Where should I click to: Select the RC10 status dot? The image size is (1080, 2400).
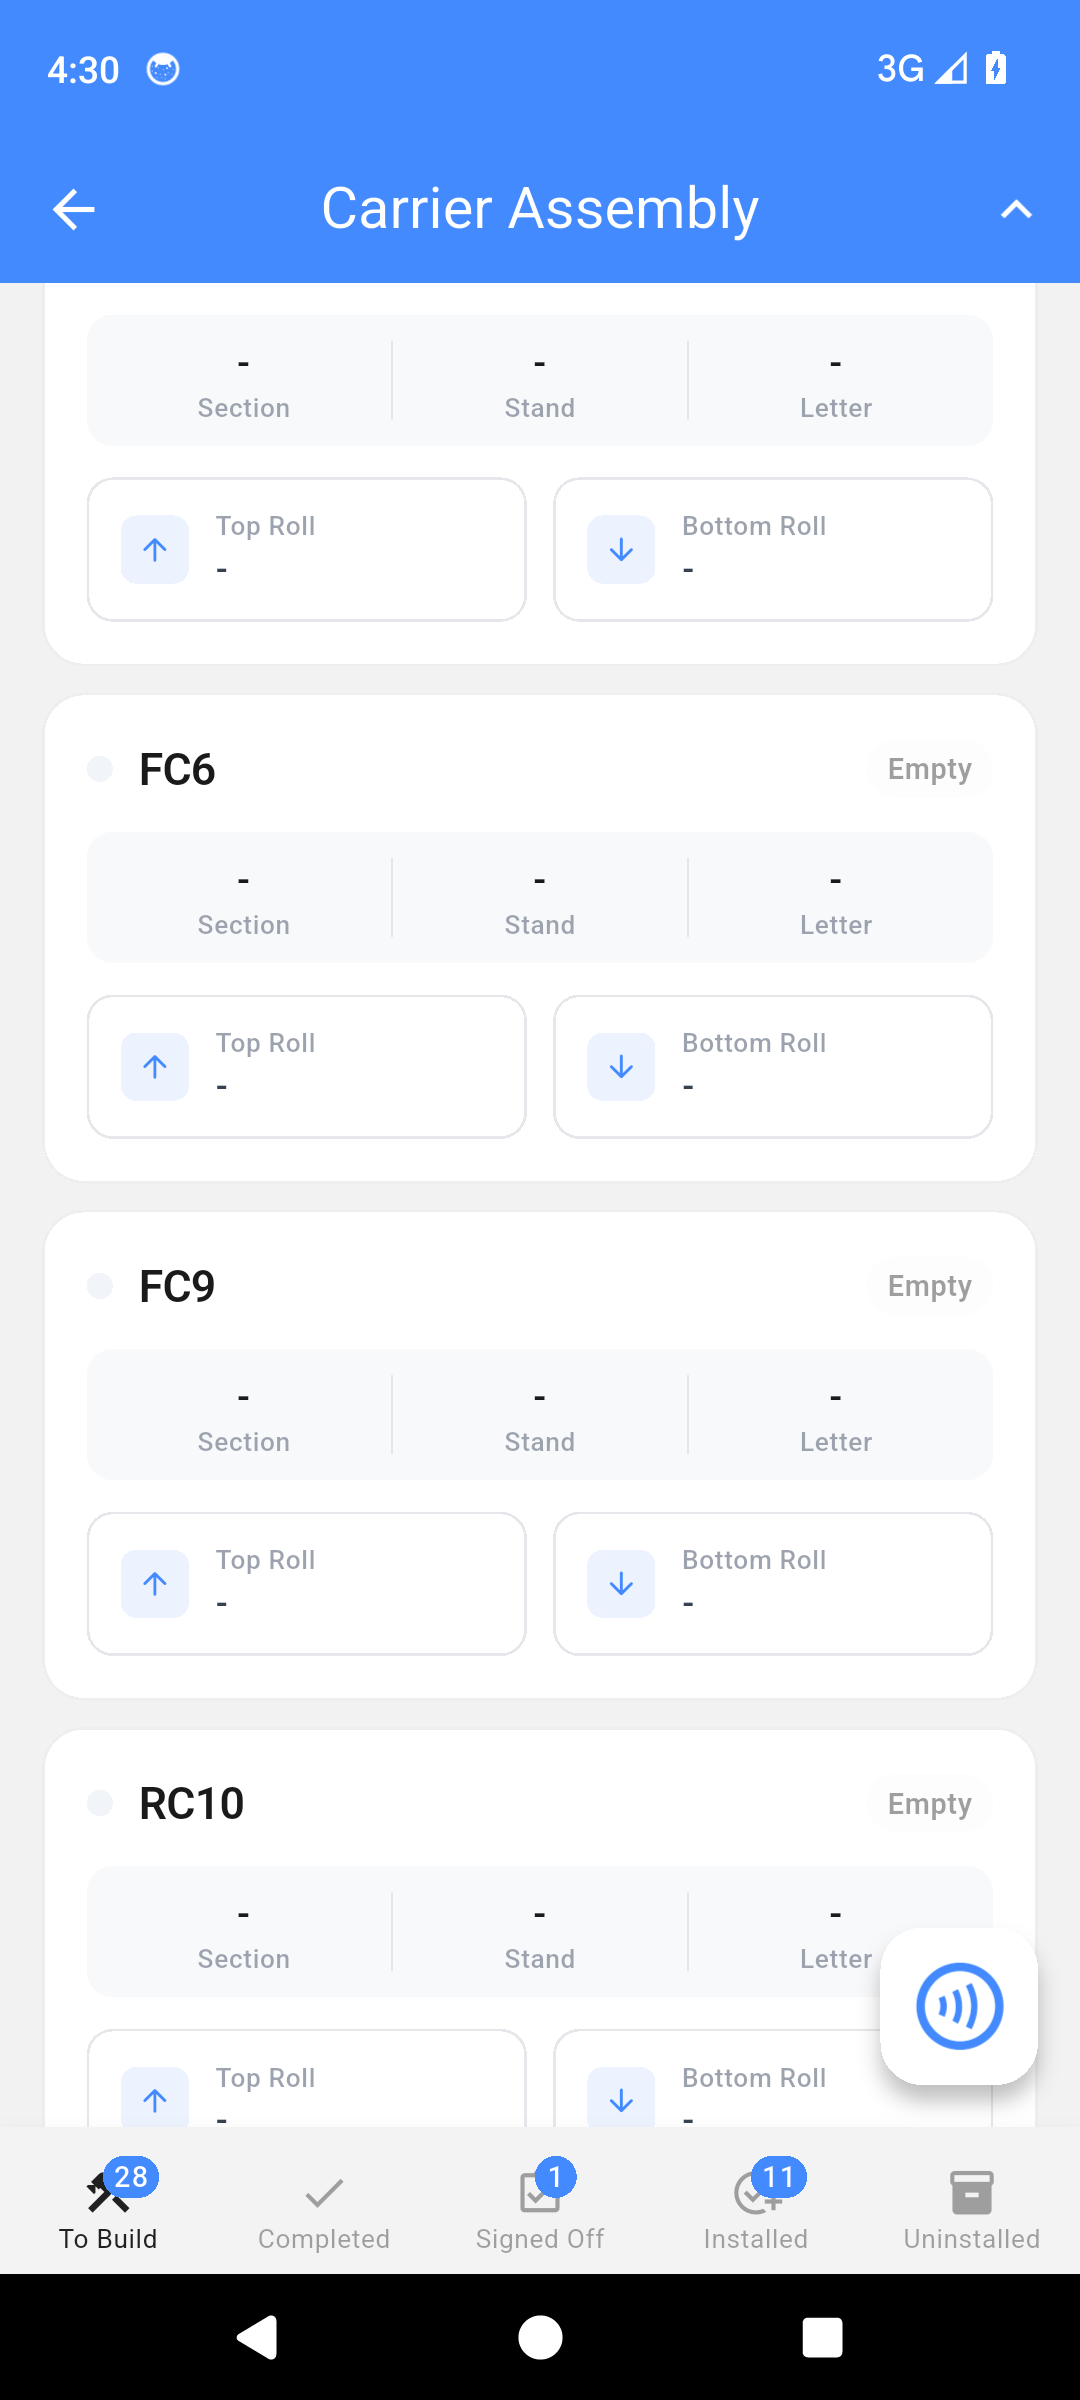(100, 1803)
